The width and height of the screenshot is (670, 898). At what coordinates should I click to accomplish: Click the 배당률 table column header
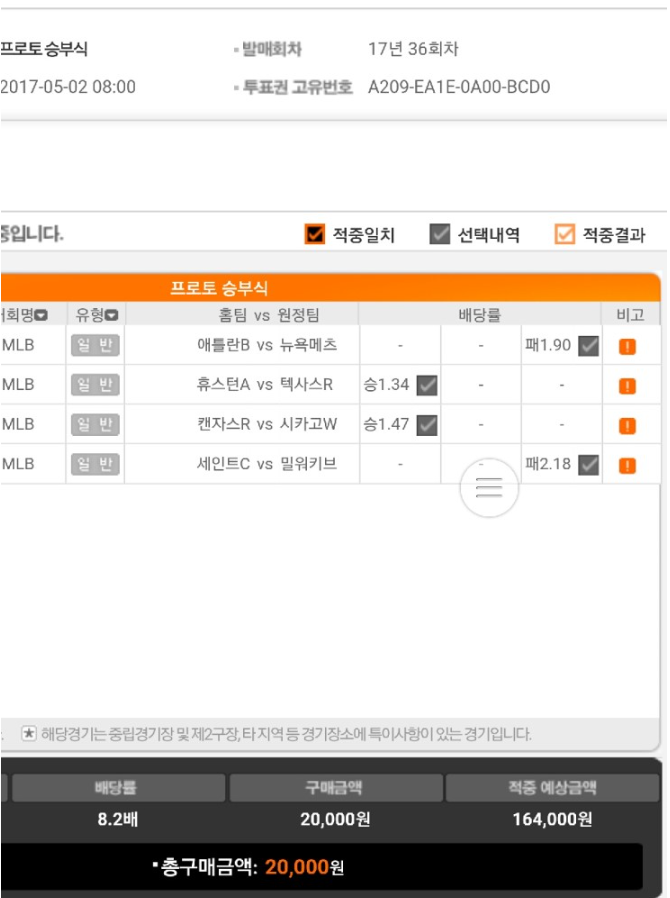click(479, 314)
